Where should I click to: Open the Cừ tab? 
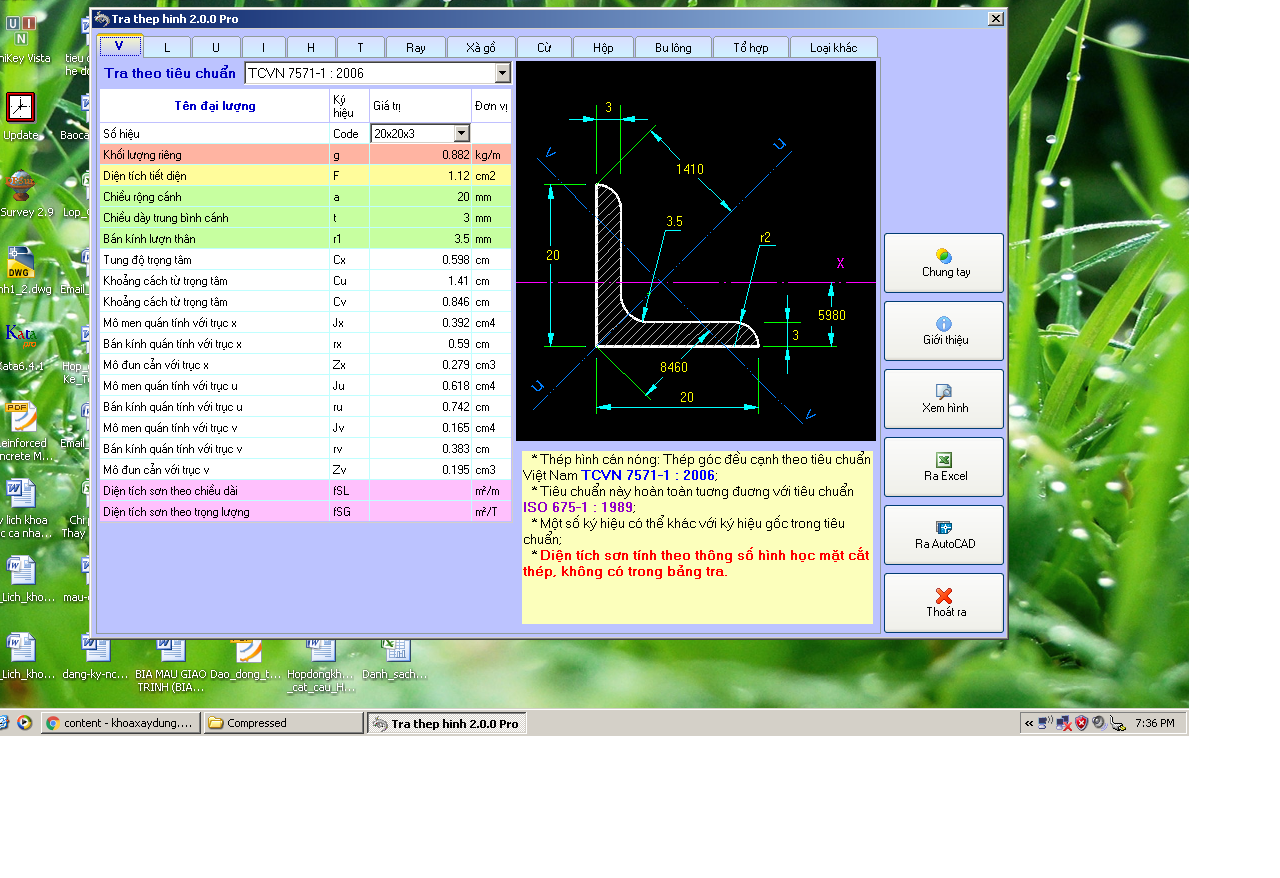tap(544, 48)
